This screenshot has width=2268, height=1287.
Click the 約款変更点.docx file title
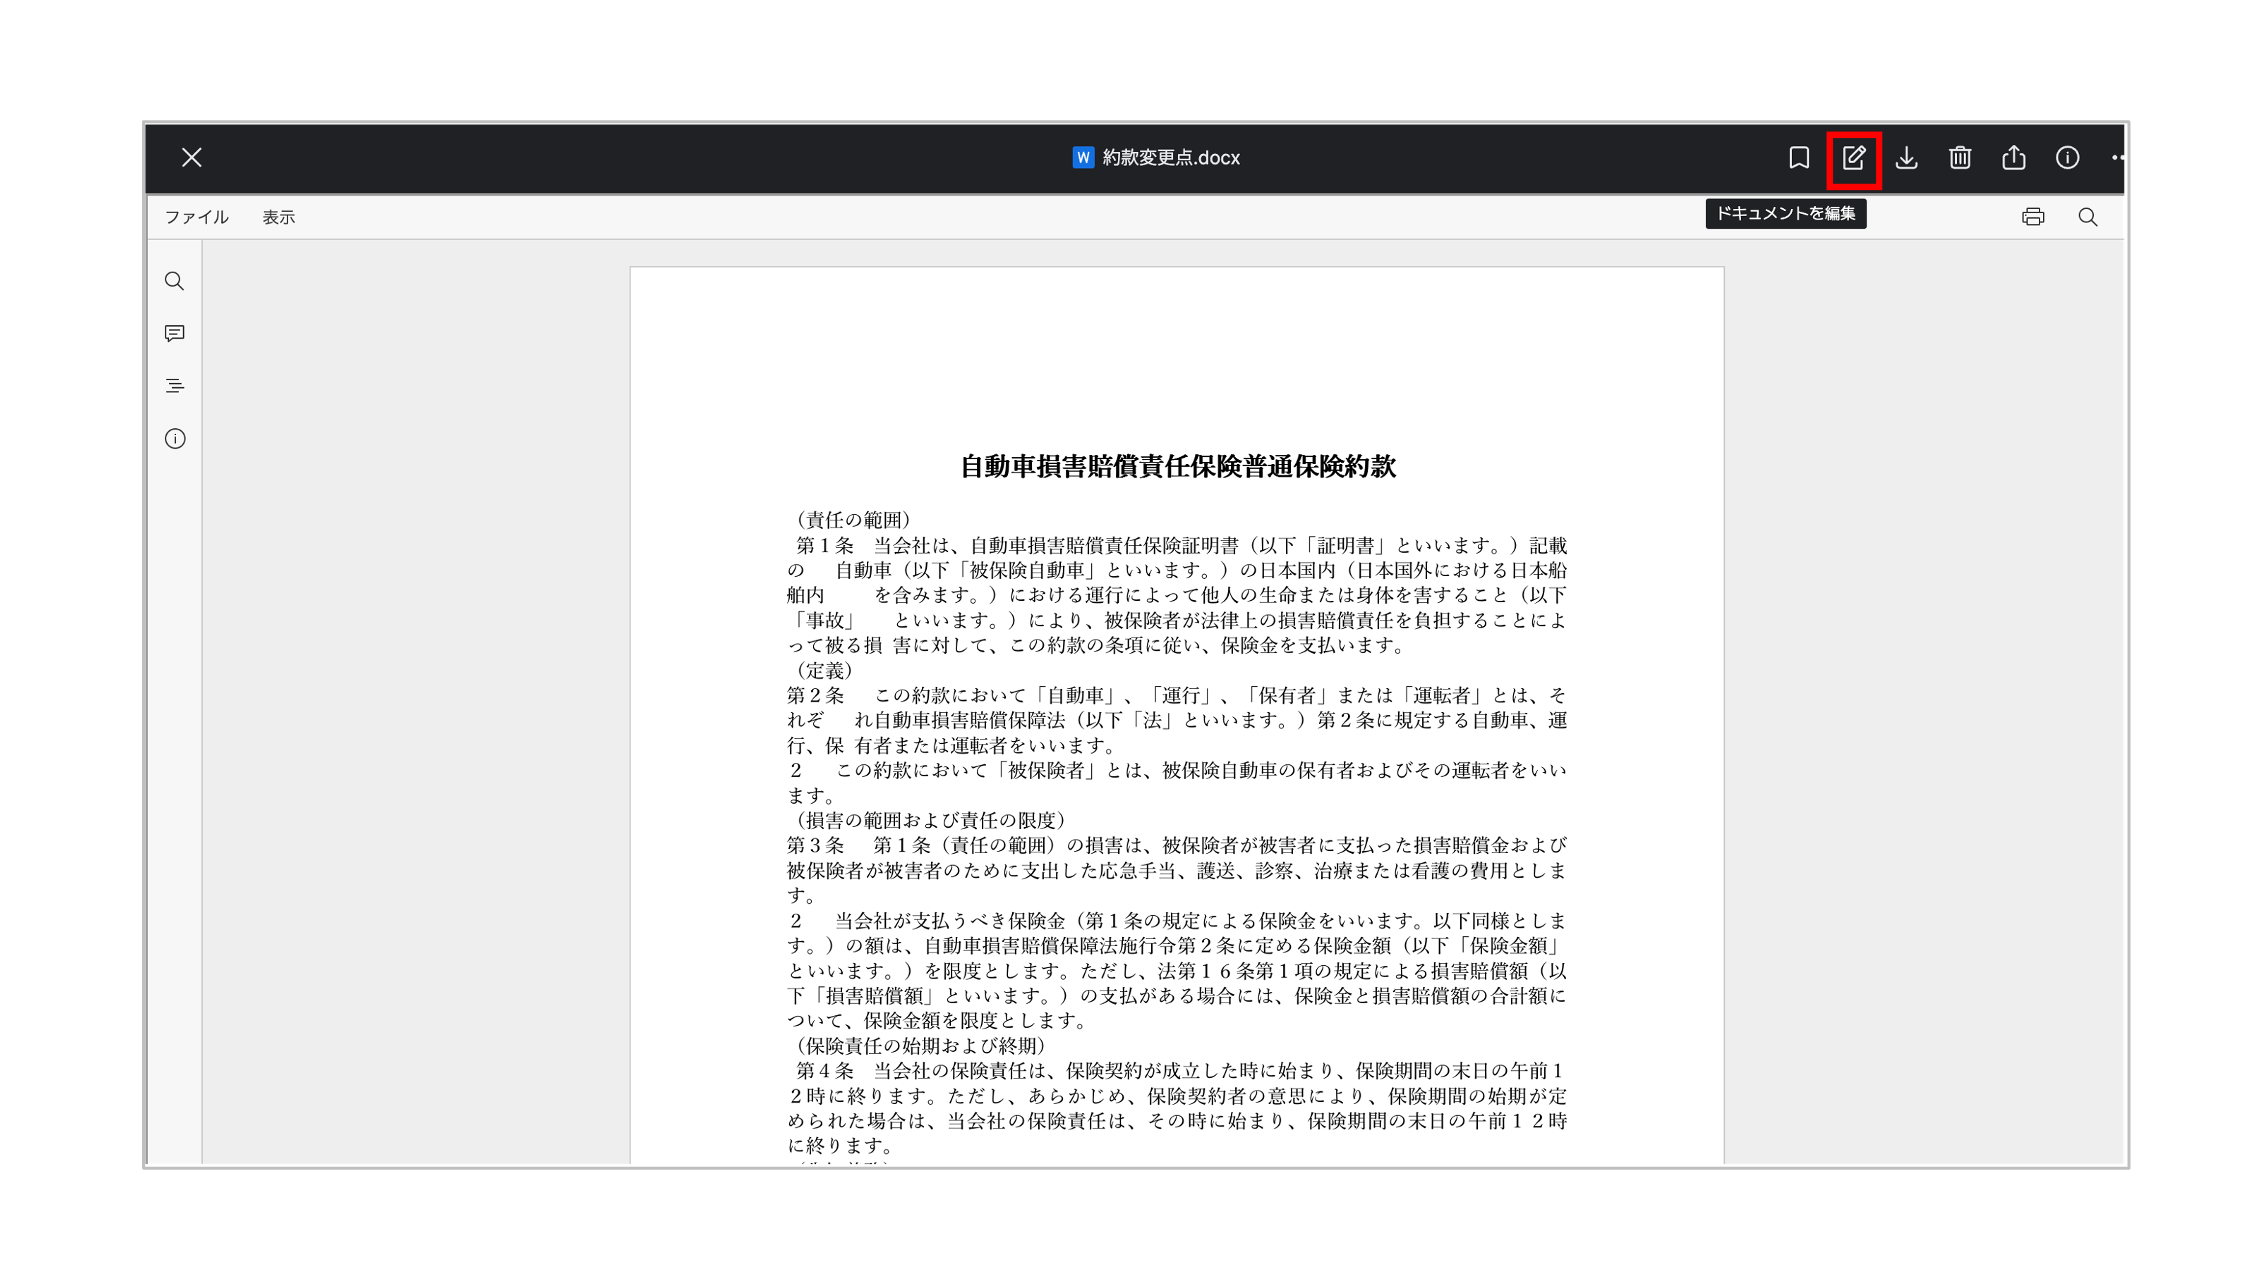tap(1171, 158)
